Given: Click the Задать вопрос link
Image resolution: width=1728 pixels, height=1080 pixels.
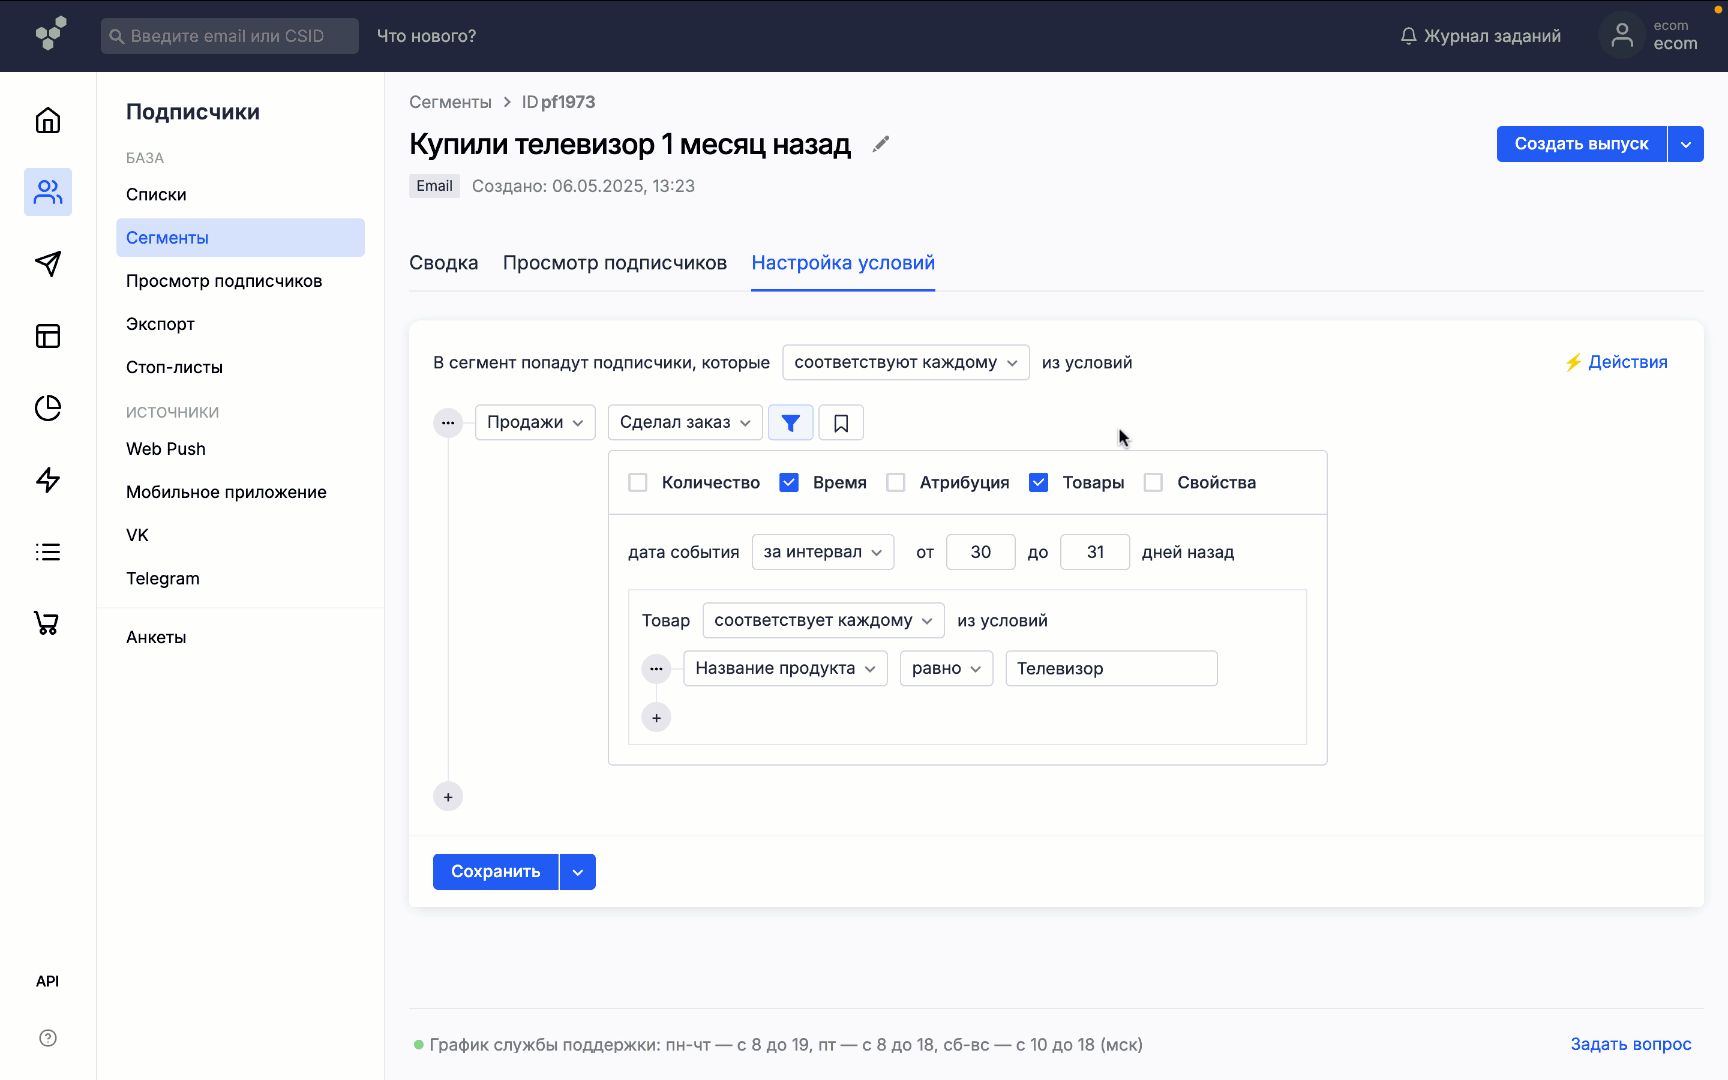Looking at the screenshot, I should [x=1630, y=1044].
